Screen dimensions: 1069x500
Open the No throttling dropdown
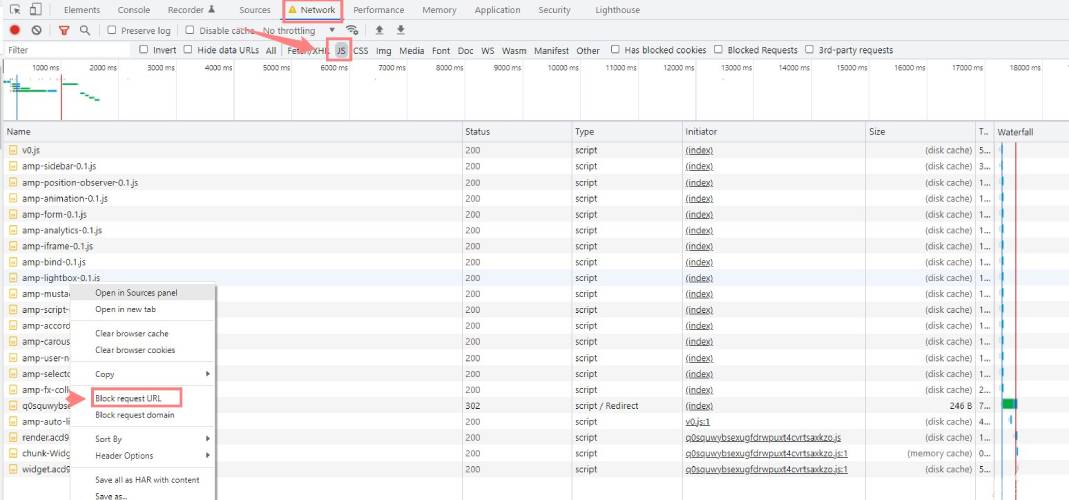(299, 31)
